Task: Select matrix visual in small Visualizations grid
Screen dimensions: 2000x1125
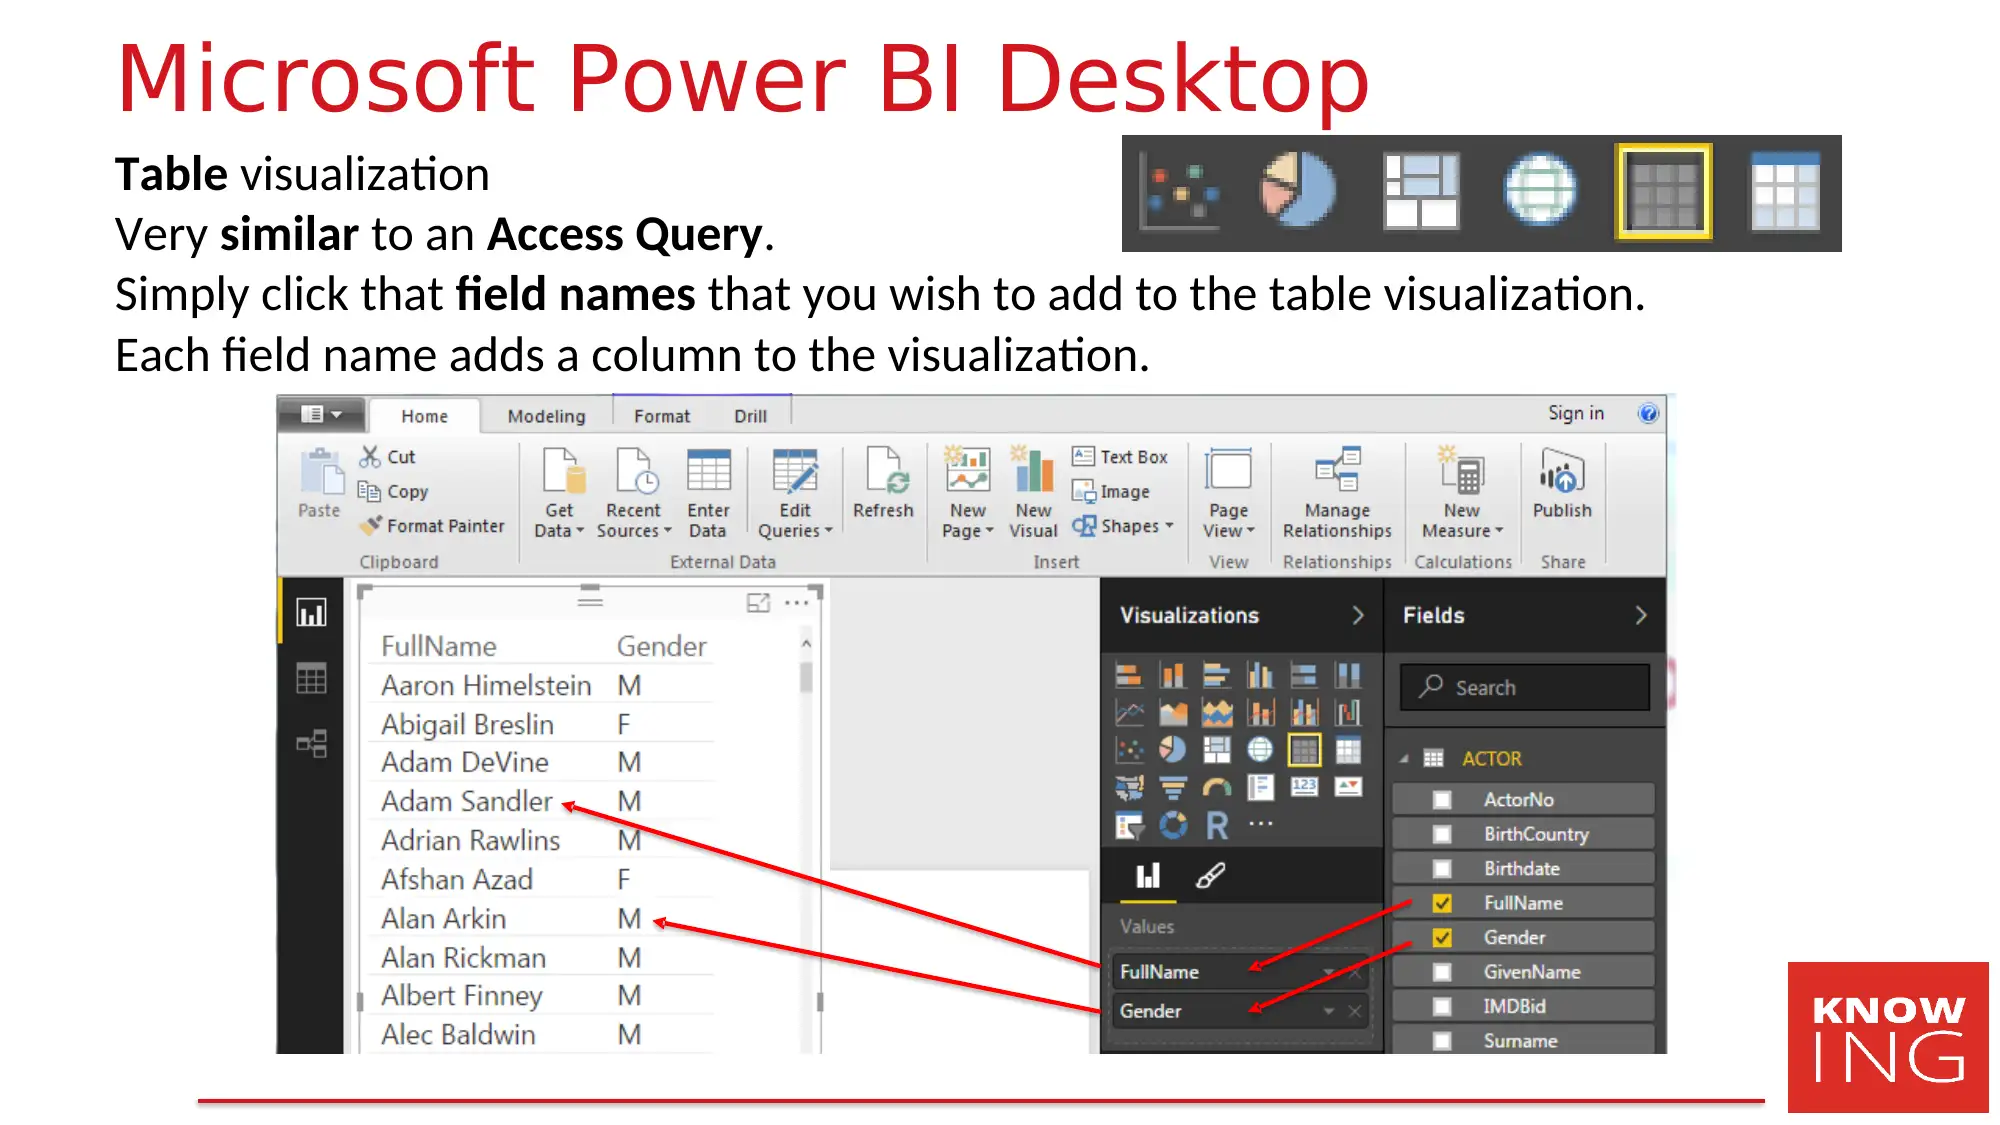Action: click(x=1348, y=750)
